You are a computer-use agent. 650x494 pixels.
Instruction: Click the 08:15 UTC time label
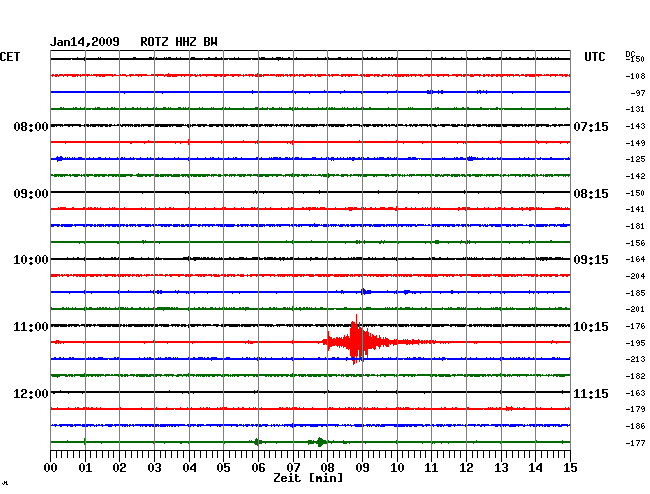click(591, 194)
